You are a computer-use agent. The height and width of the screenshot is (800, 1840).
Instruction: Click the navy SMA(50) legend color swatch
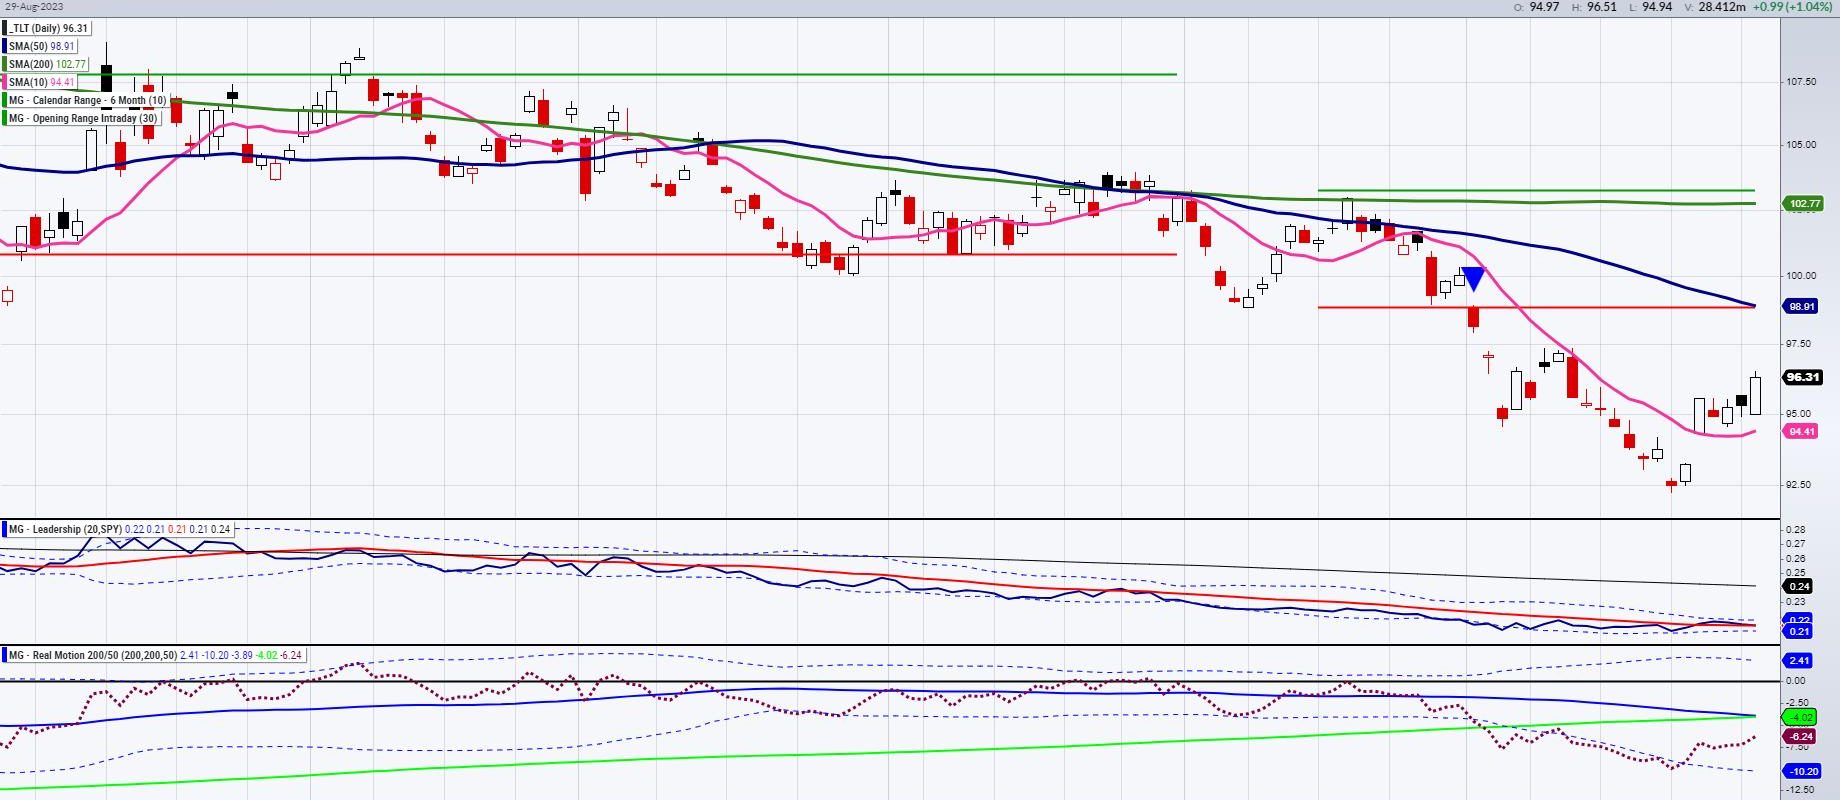(x=4, y=46)
